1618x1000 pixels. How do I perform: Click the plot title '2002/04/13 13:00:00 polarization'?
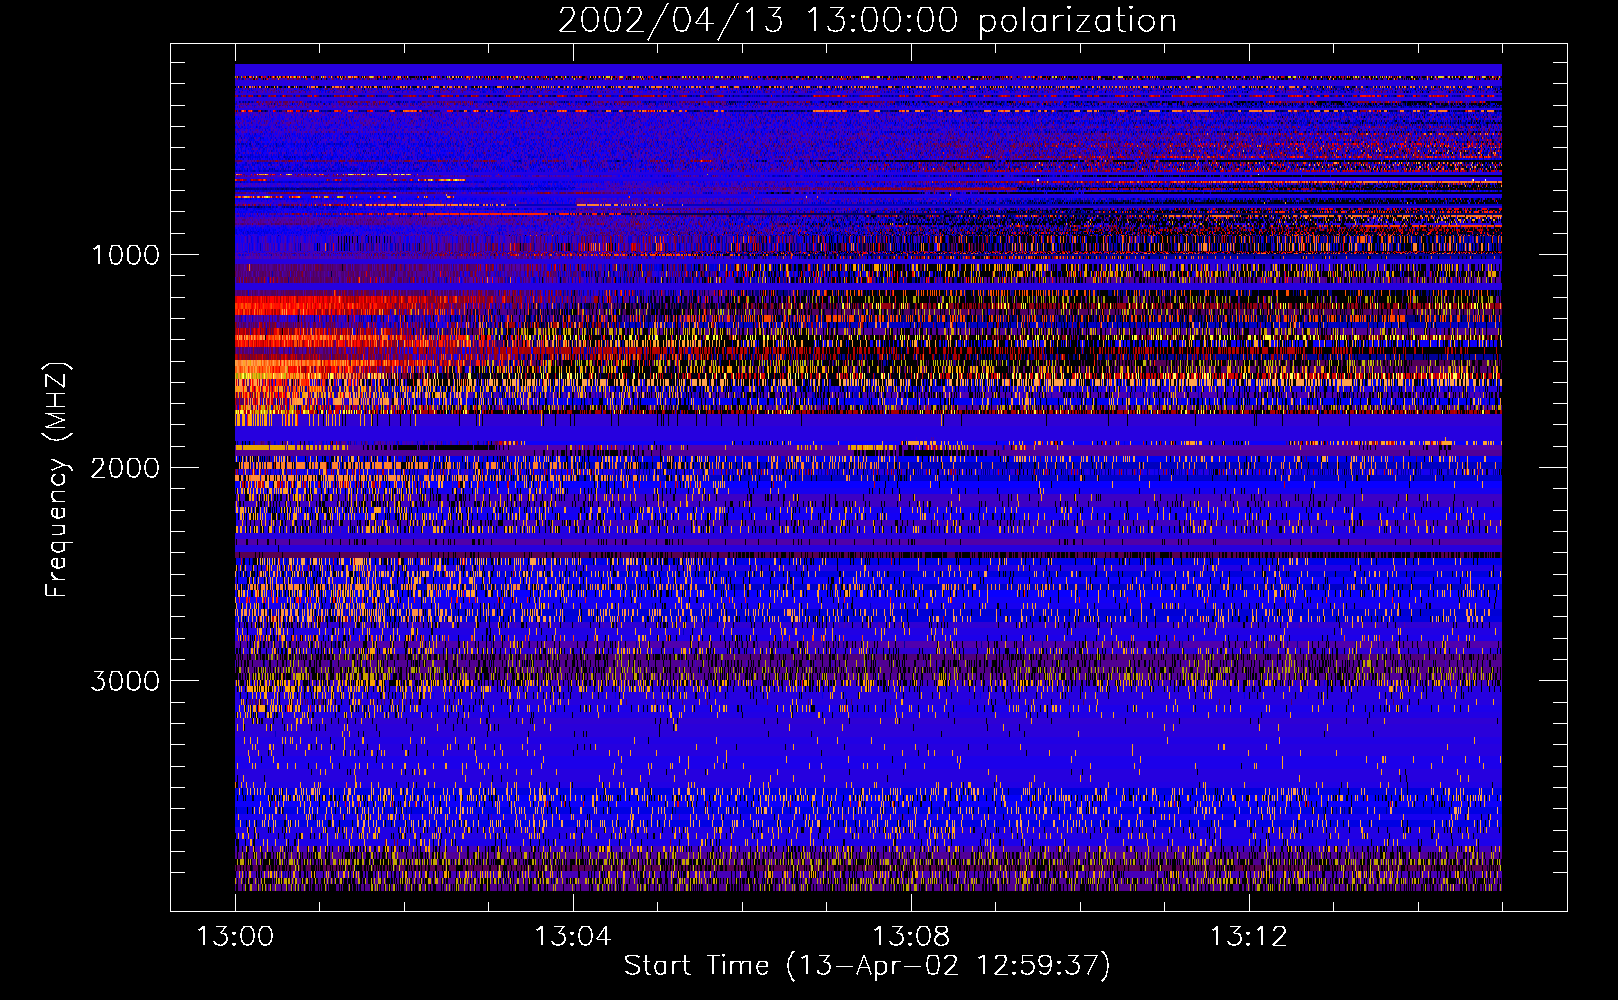[x=867, y=21]
